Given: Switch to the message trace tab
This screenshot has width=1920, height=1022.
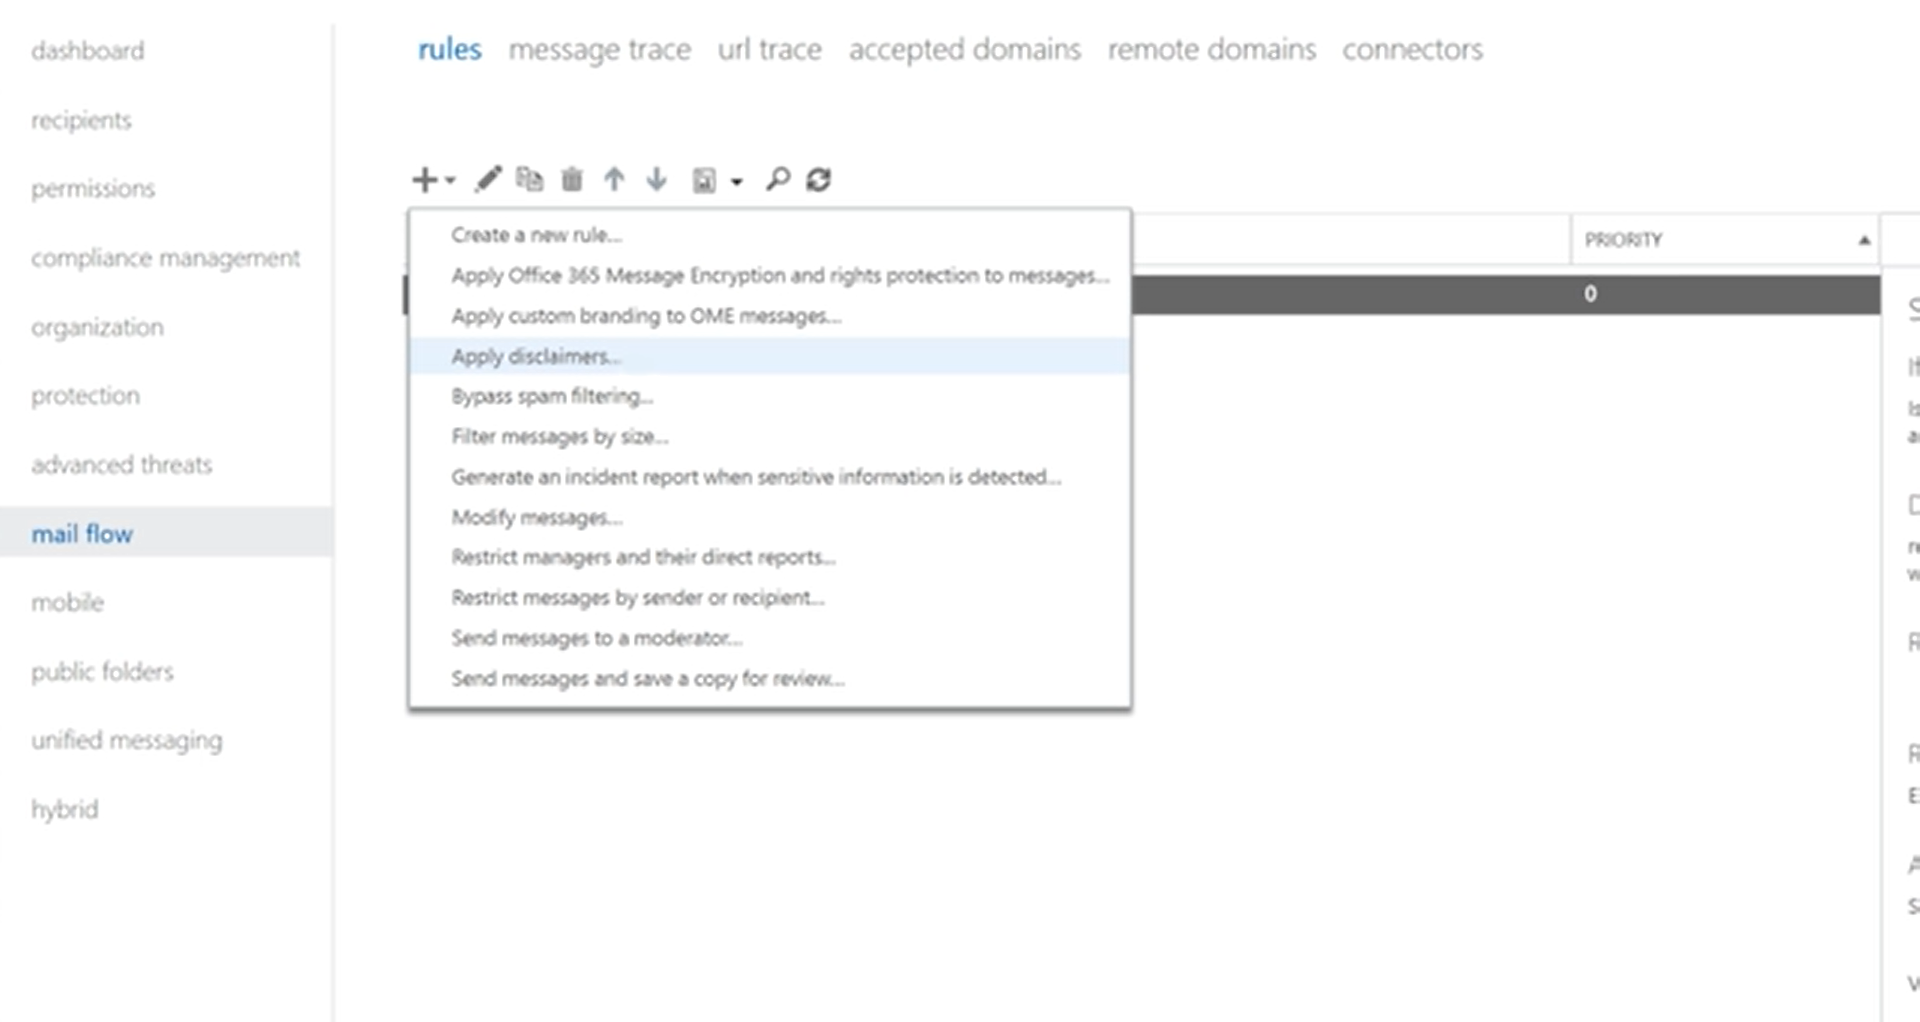Looking at the screenshot, I should pos(600,49).
